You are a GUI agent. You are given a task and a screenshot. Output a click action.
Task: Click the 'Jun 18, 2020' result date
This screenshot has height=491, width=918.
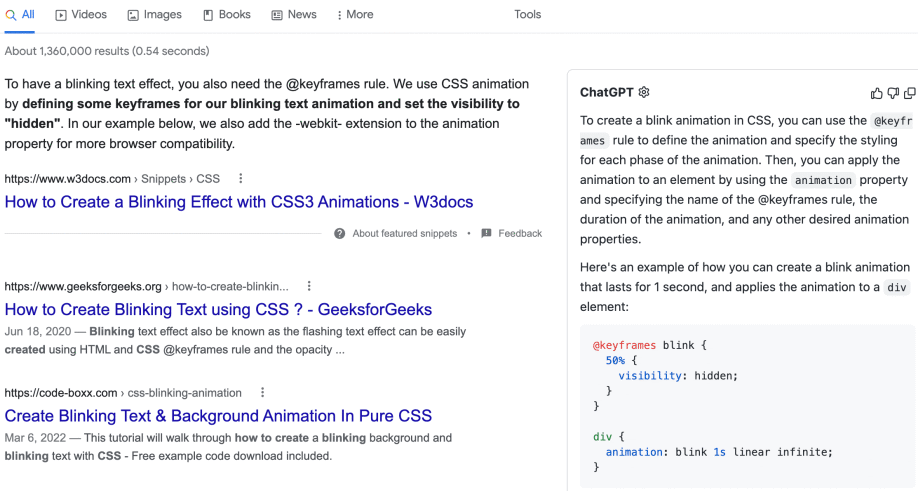[37, 331]
